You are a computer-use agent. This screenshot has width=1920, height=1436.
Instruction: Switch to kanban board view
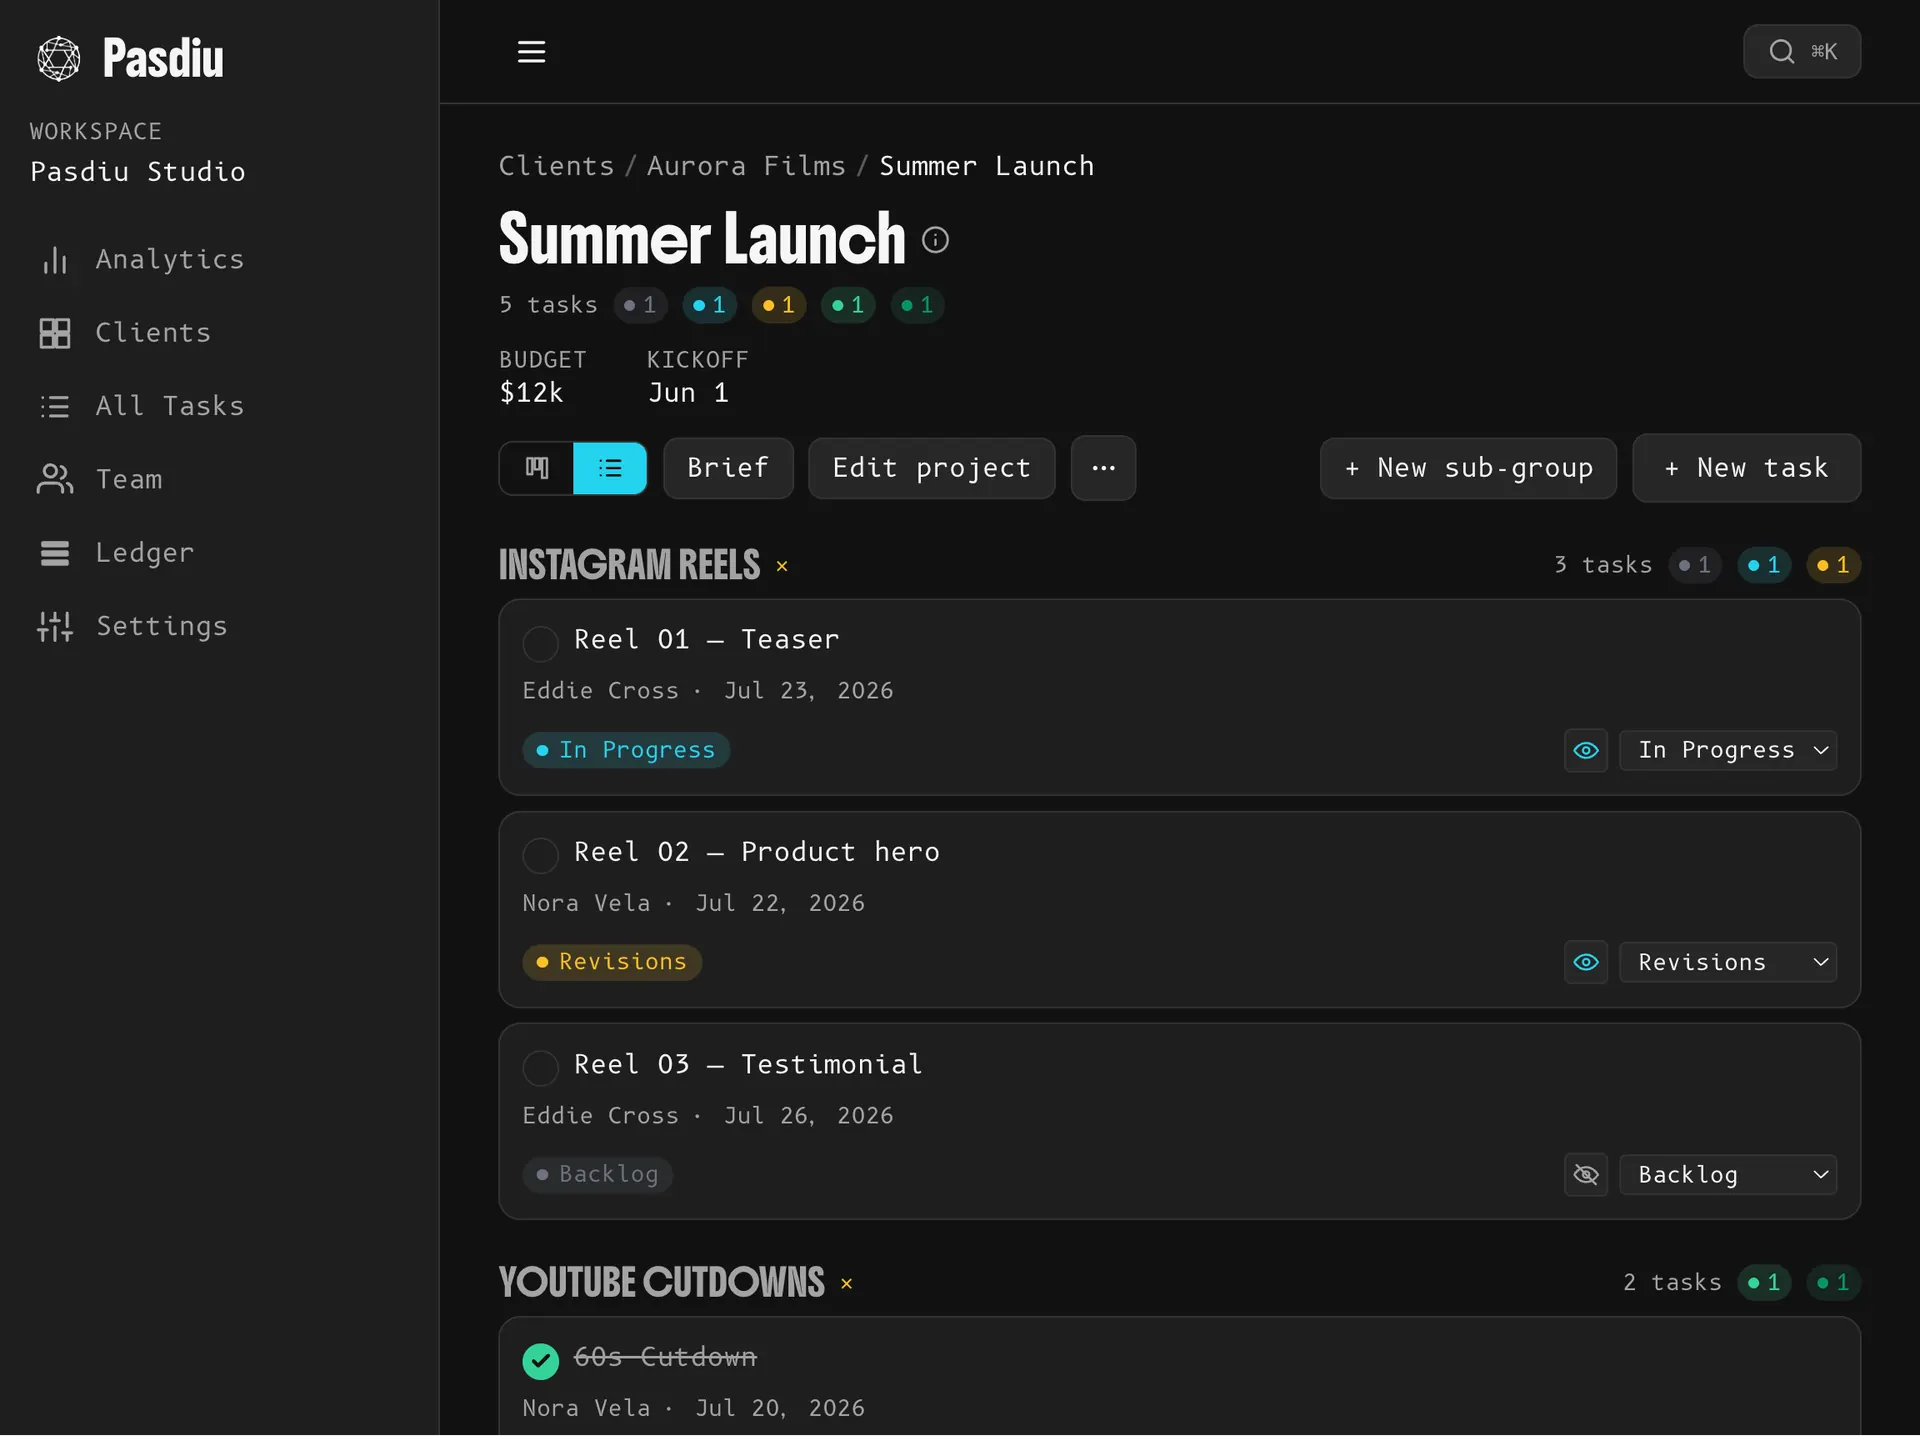point(537,468)
